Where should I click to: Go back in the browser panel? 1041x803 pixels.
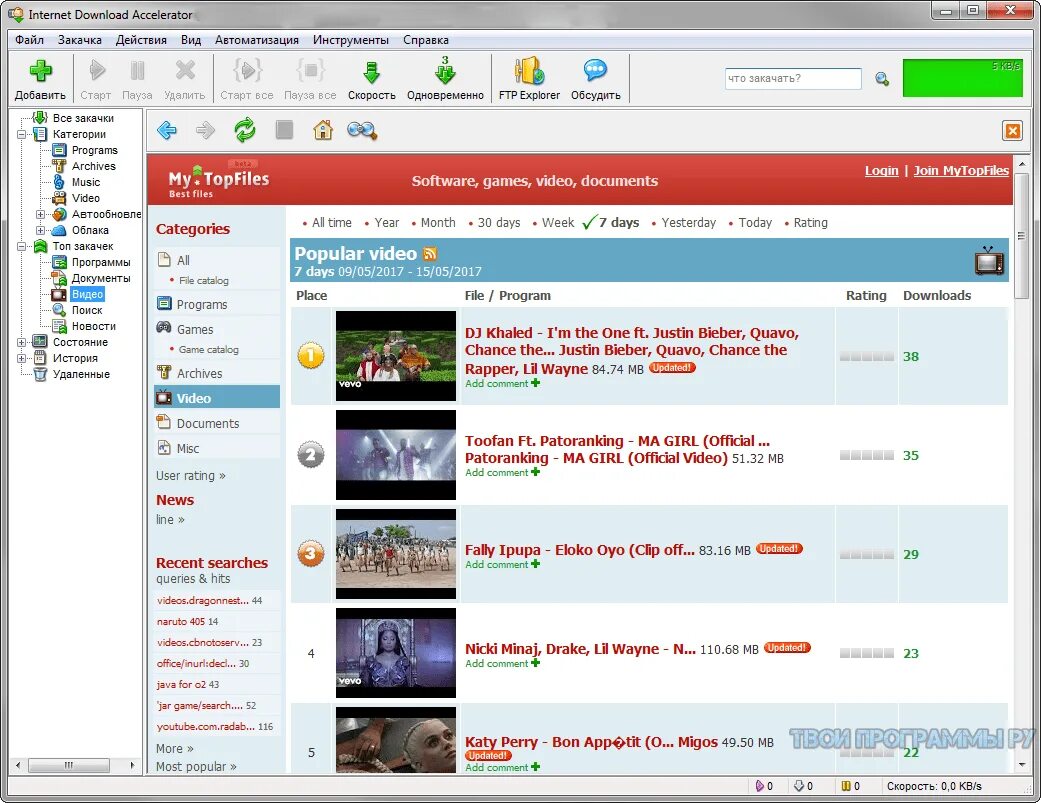coord(167,130)
